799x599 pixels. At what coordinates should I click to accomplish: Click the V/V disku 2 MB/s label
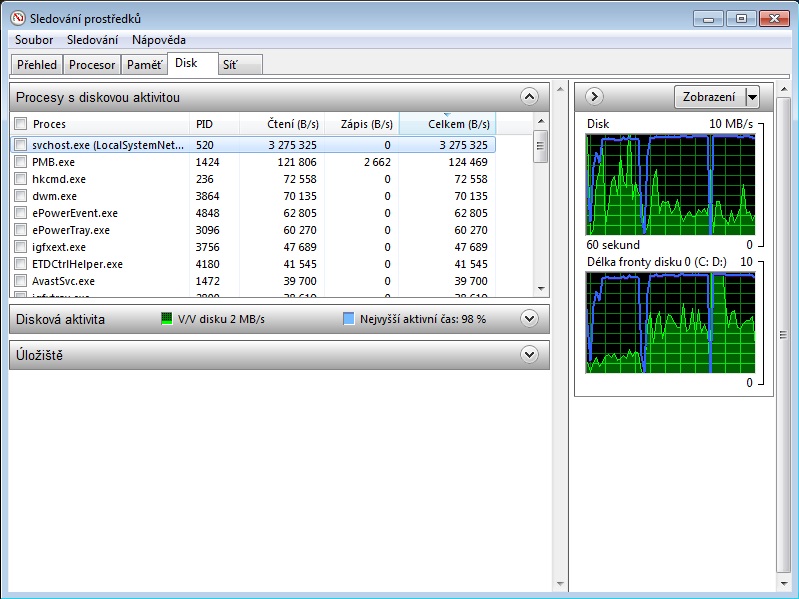click(221, 319)
